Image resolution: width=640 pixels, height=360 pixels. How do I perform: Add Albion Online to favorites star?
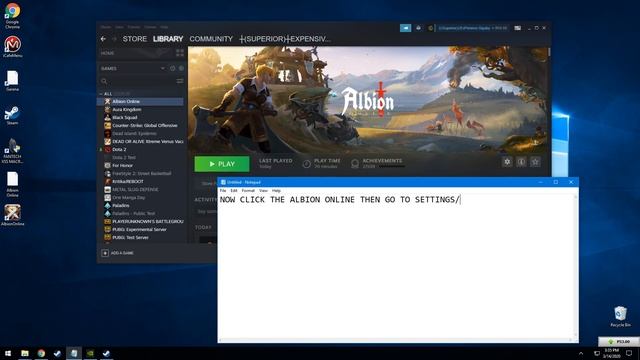pos(535,162)
